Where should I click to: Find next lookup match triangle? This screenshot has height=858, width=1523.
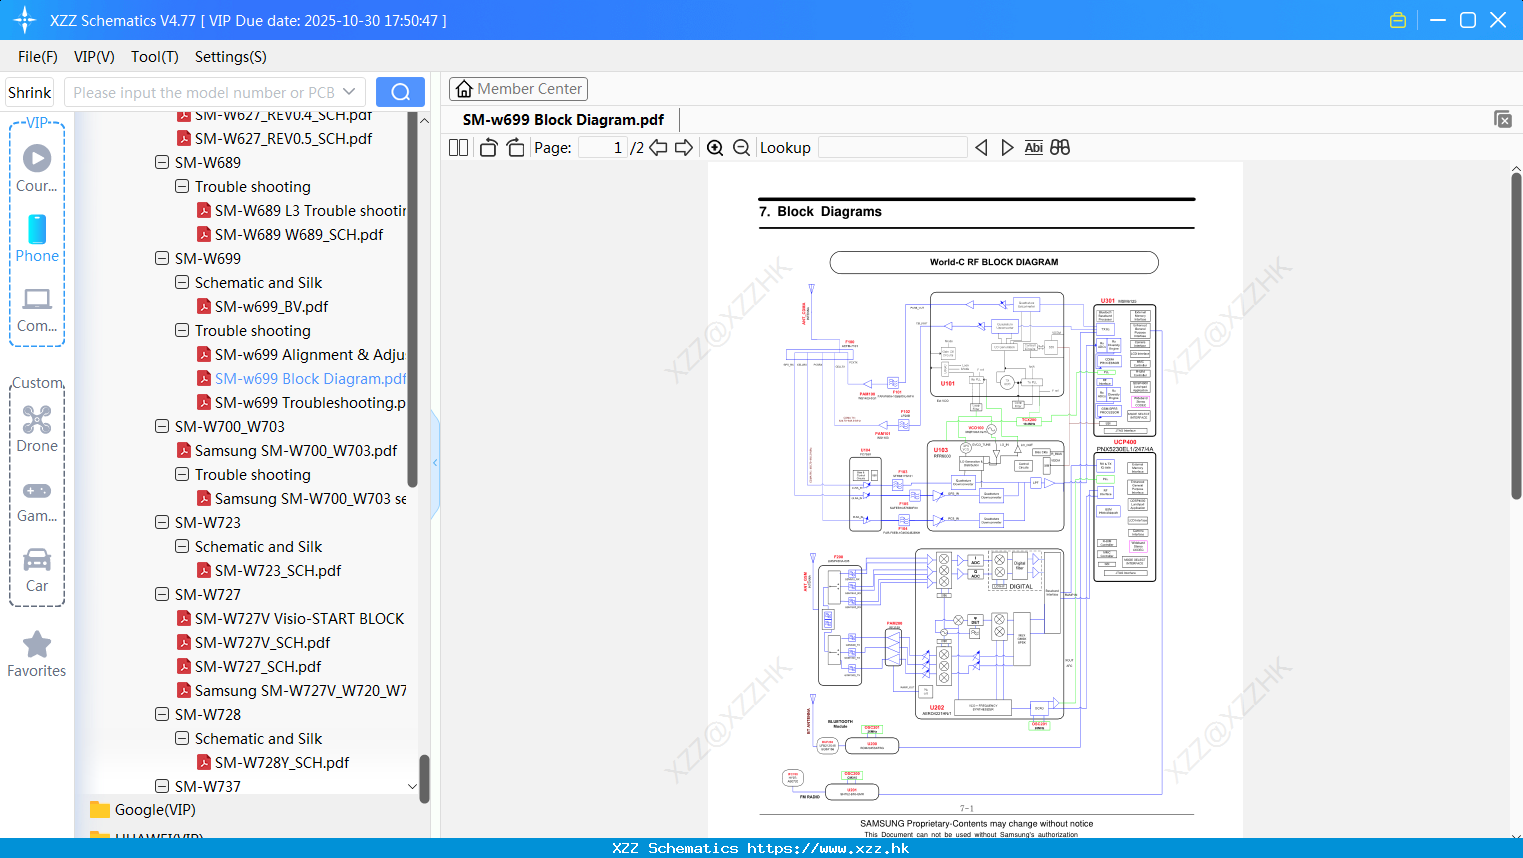[1007, 147]
